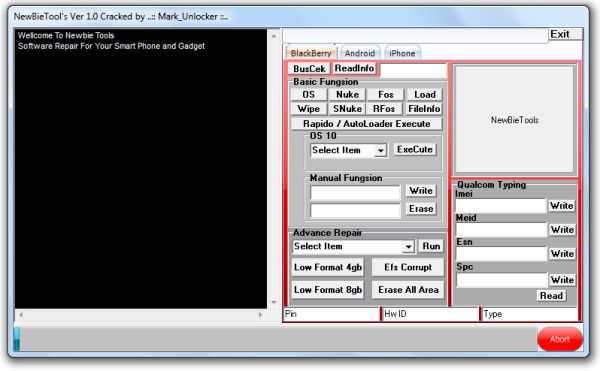Click the RFos button

[x=384, y=109]
